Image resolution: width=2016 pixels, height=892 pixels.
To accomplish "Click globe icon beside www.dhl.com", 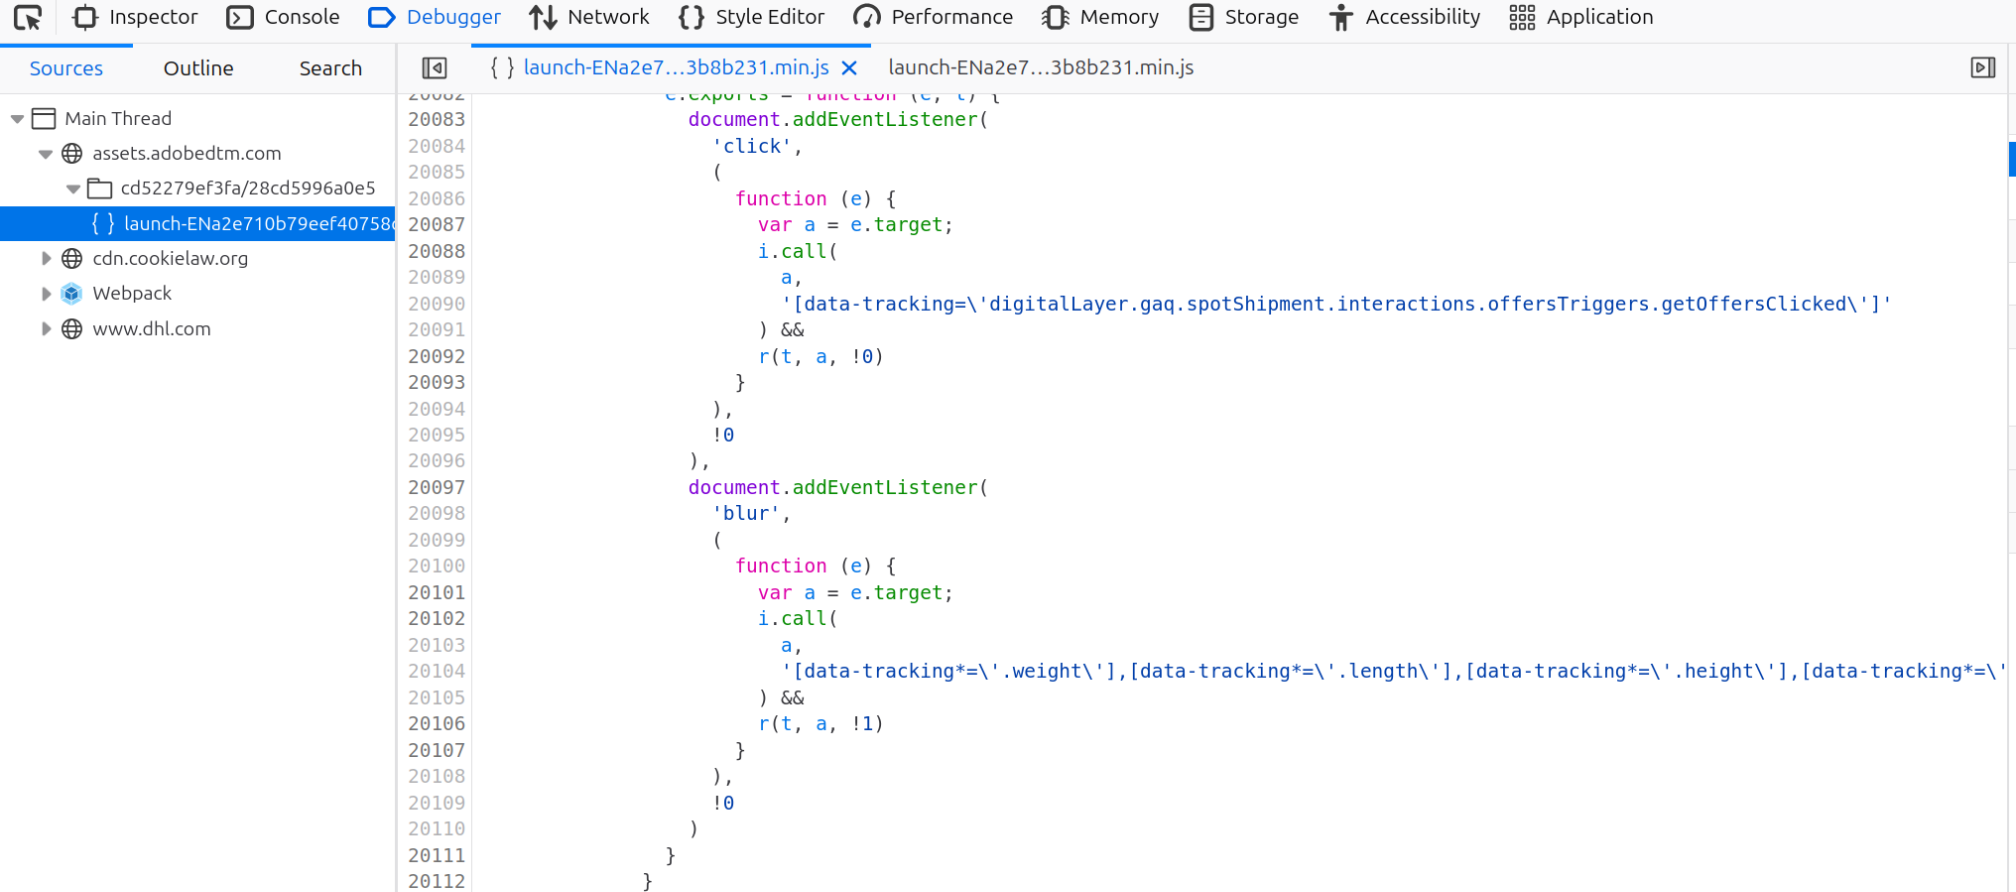I will pyautogui.click(x=72, y=329).
